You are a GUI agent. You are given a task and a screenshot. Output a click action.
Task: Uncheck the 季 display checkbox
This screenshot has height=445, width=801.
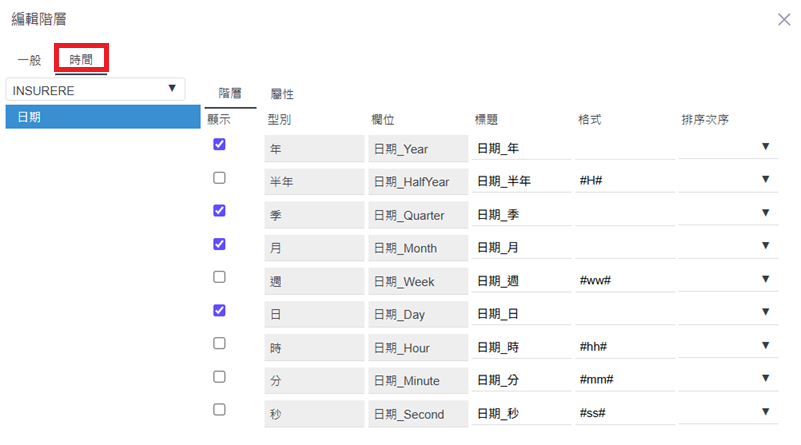(220, 211)
